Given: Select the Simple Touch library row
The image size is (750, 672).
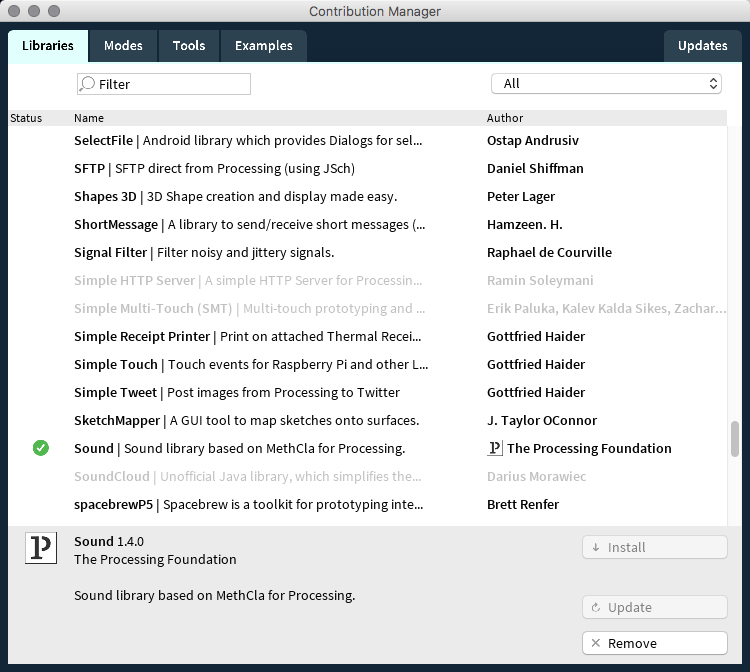Looking at the screenshot, I should coord(367,364).
